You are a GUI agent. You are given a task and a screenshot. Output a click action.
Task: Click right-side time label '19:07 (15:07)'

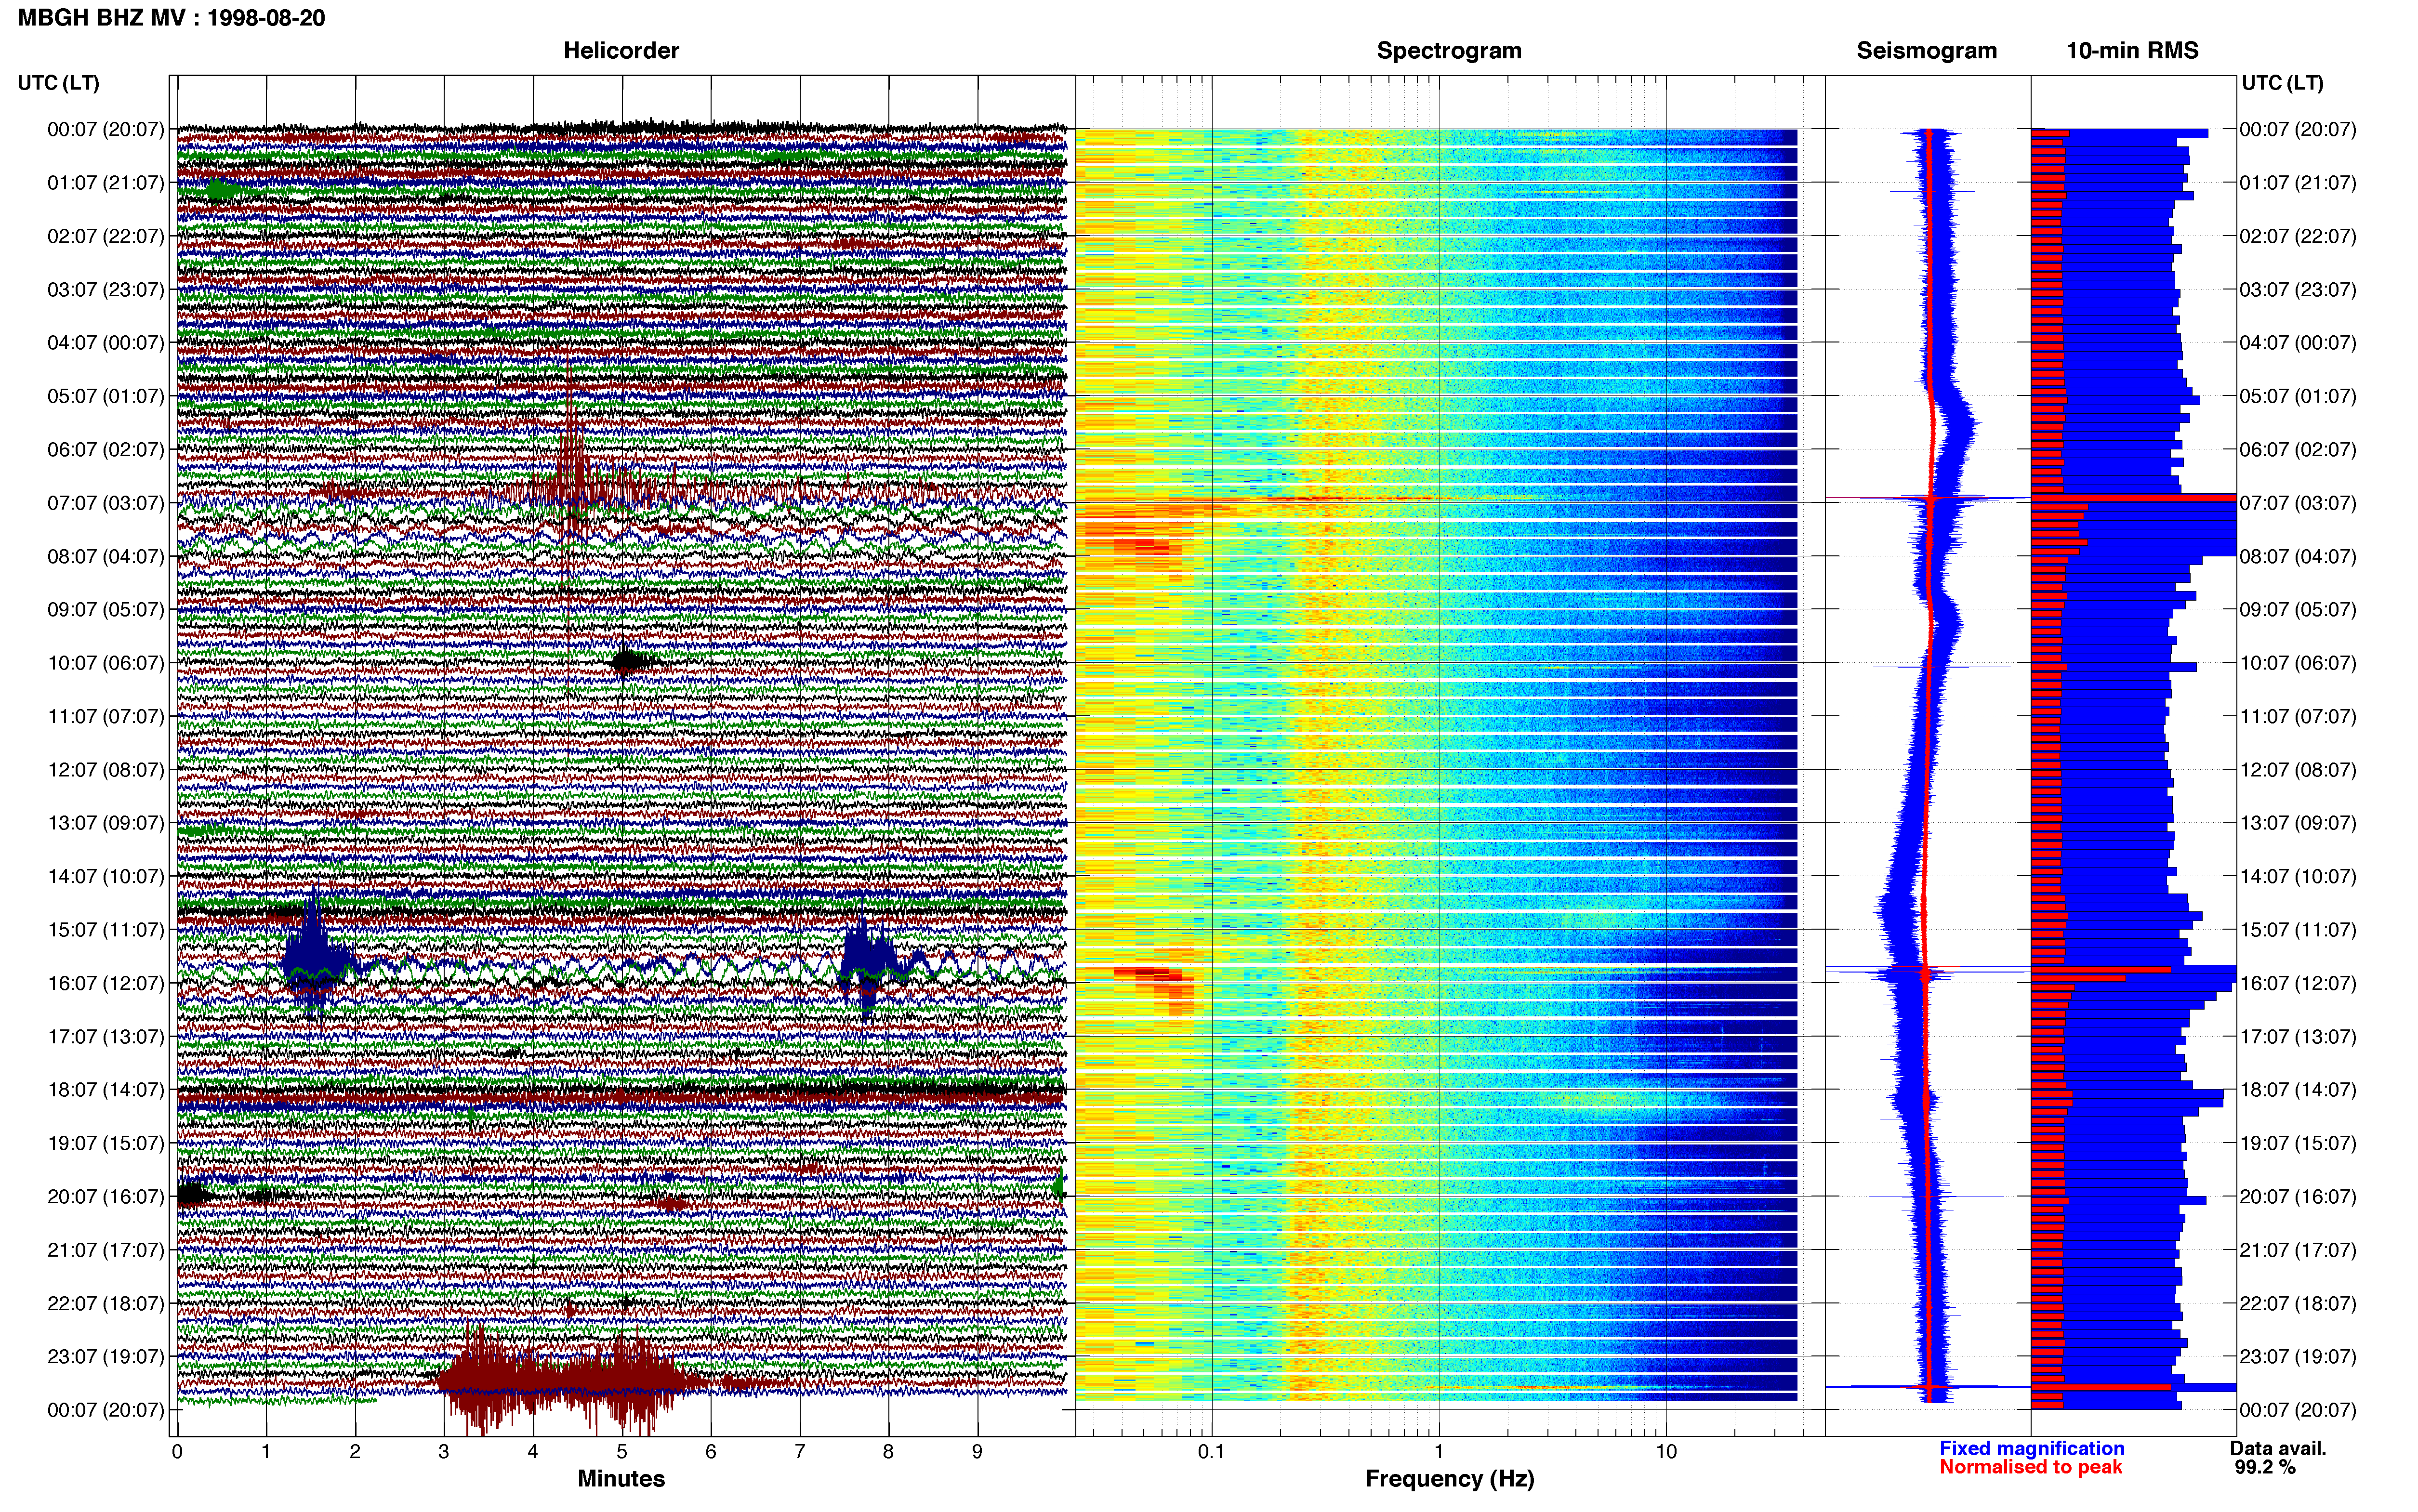click(x=2298, y=1143)
